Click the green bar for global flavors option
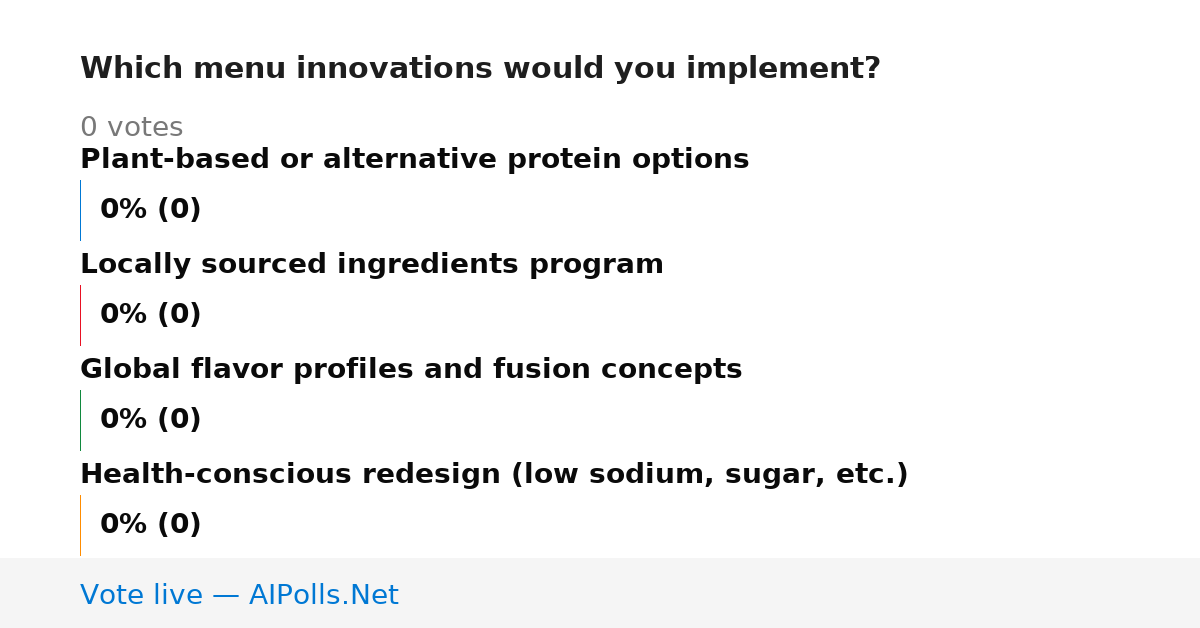The image size is (1200, 628). [80, 420]
